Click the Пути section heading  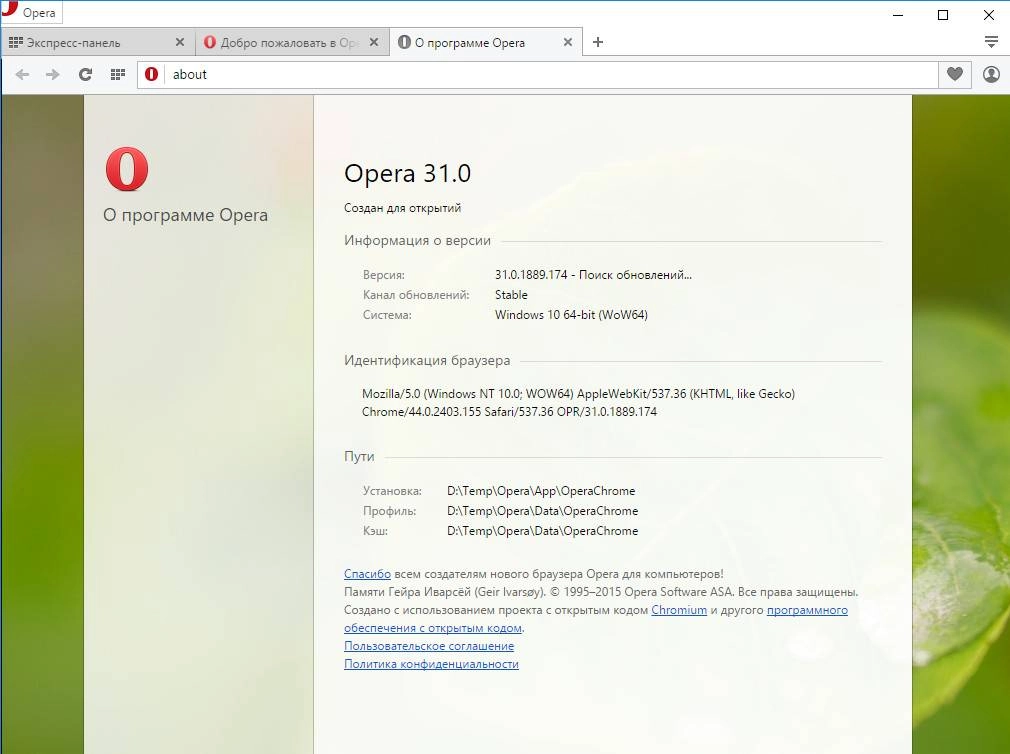(359, 457)
